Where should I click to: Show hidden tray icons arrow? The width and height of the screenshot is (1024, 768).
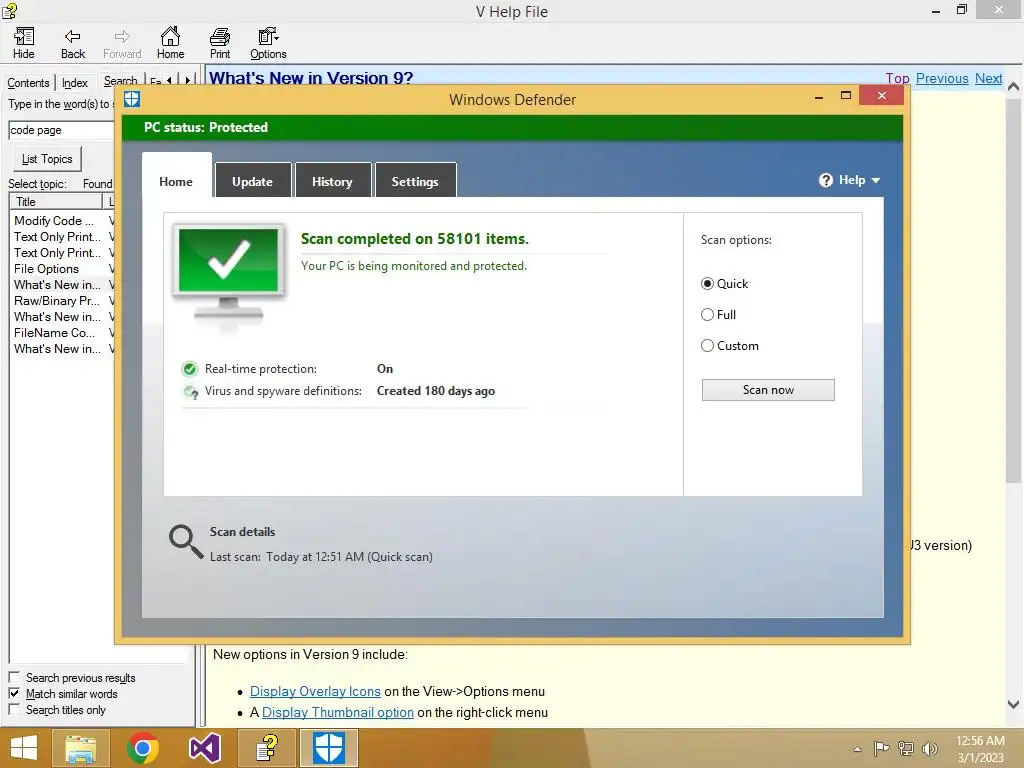tap(857, 749)
